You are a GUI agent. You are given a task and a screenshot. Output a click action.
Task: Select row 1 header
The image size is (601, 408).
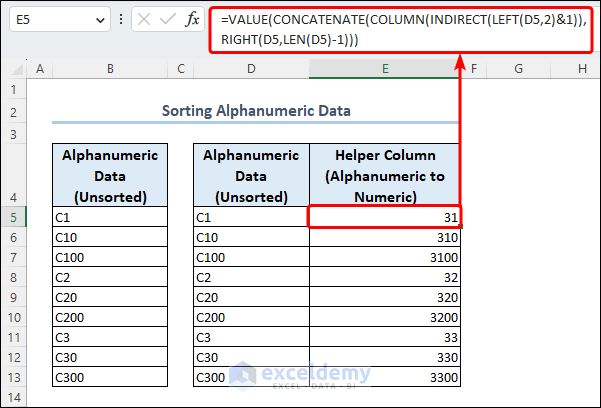(13, 89)
